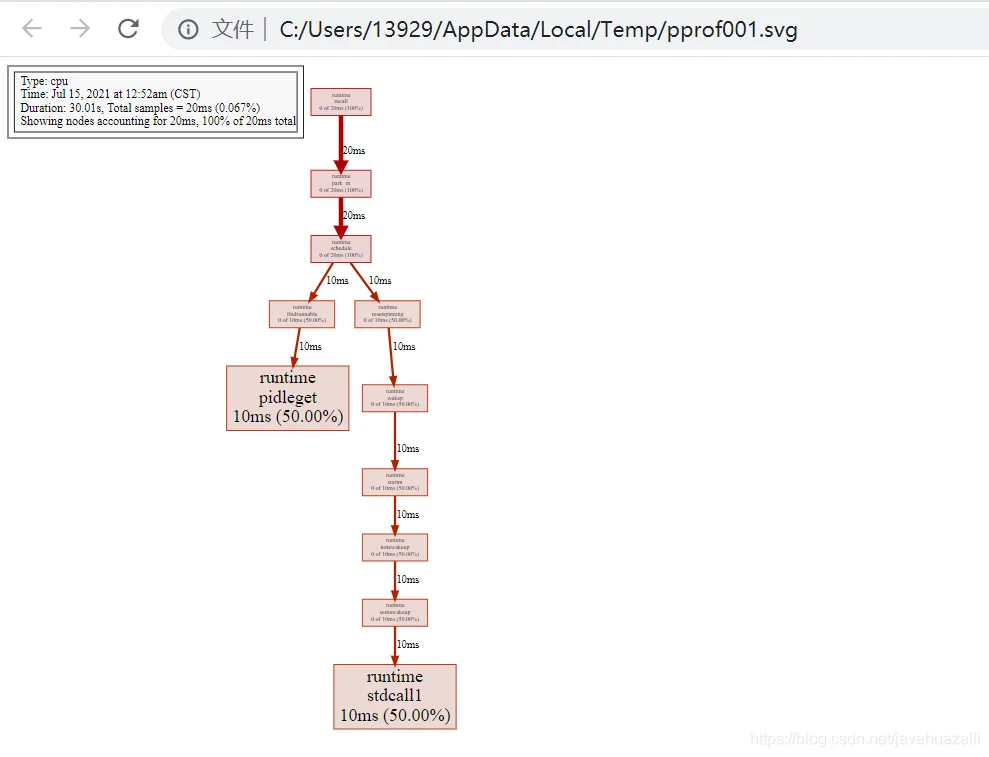Click the large runtime stdcall1 node

click(x=395, y=696)
